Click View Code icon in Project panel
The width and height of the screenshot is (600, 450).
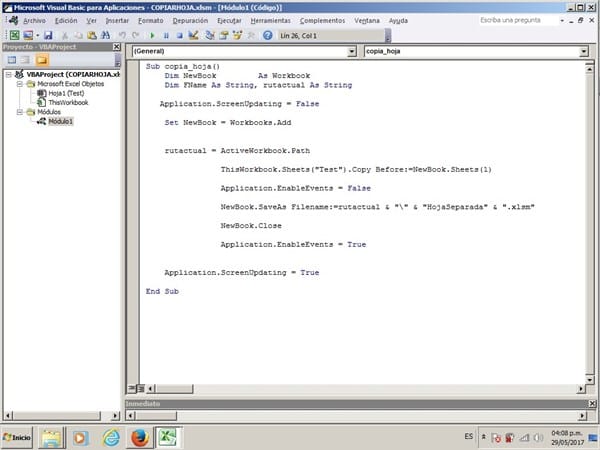click(x=11, y=61)
